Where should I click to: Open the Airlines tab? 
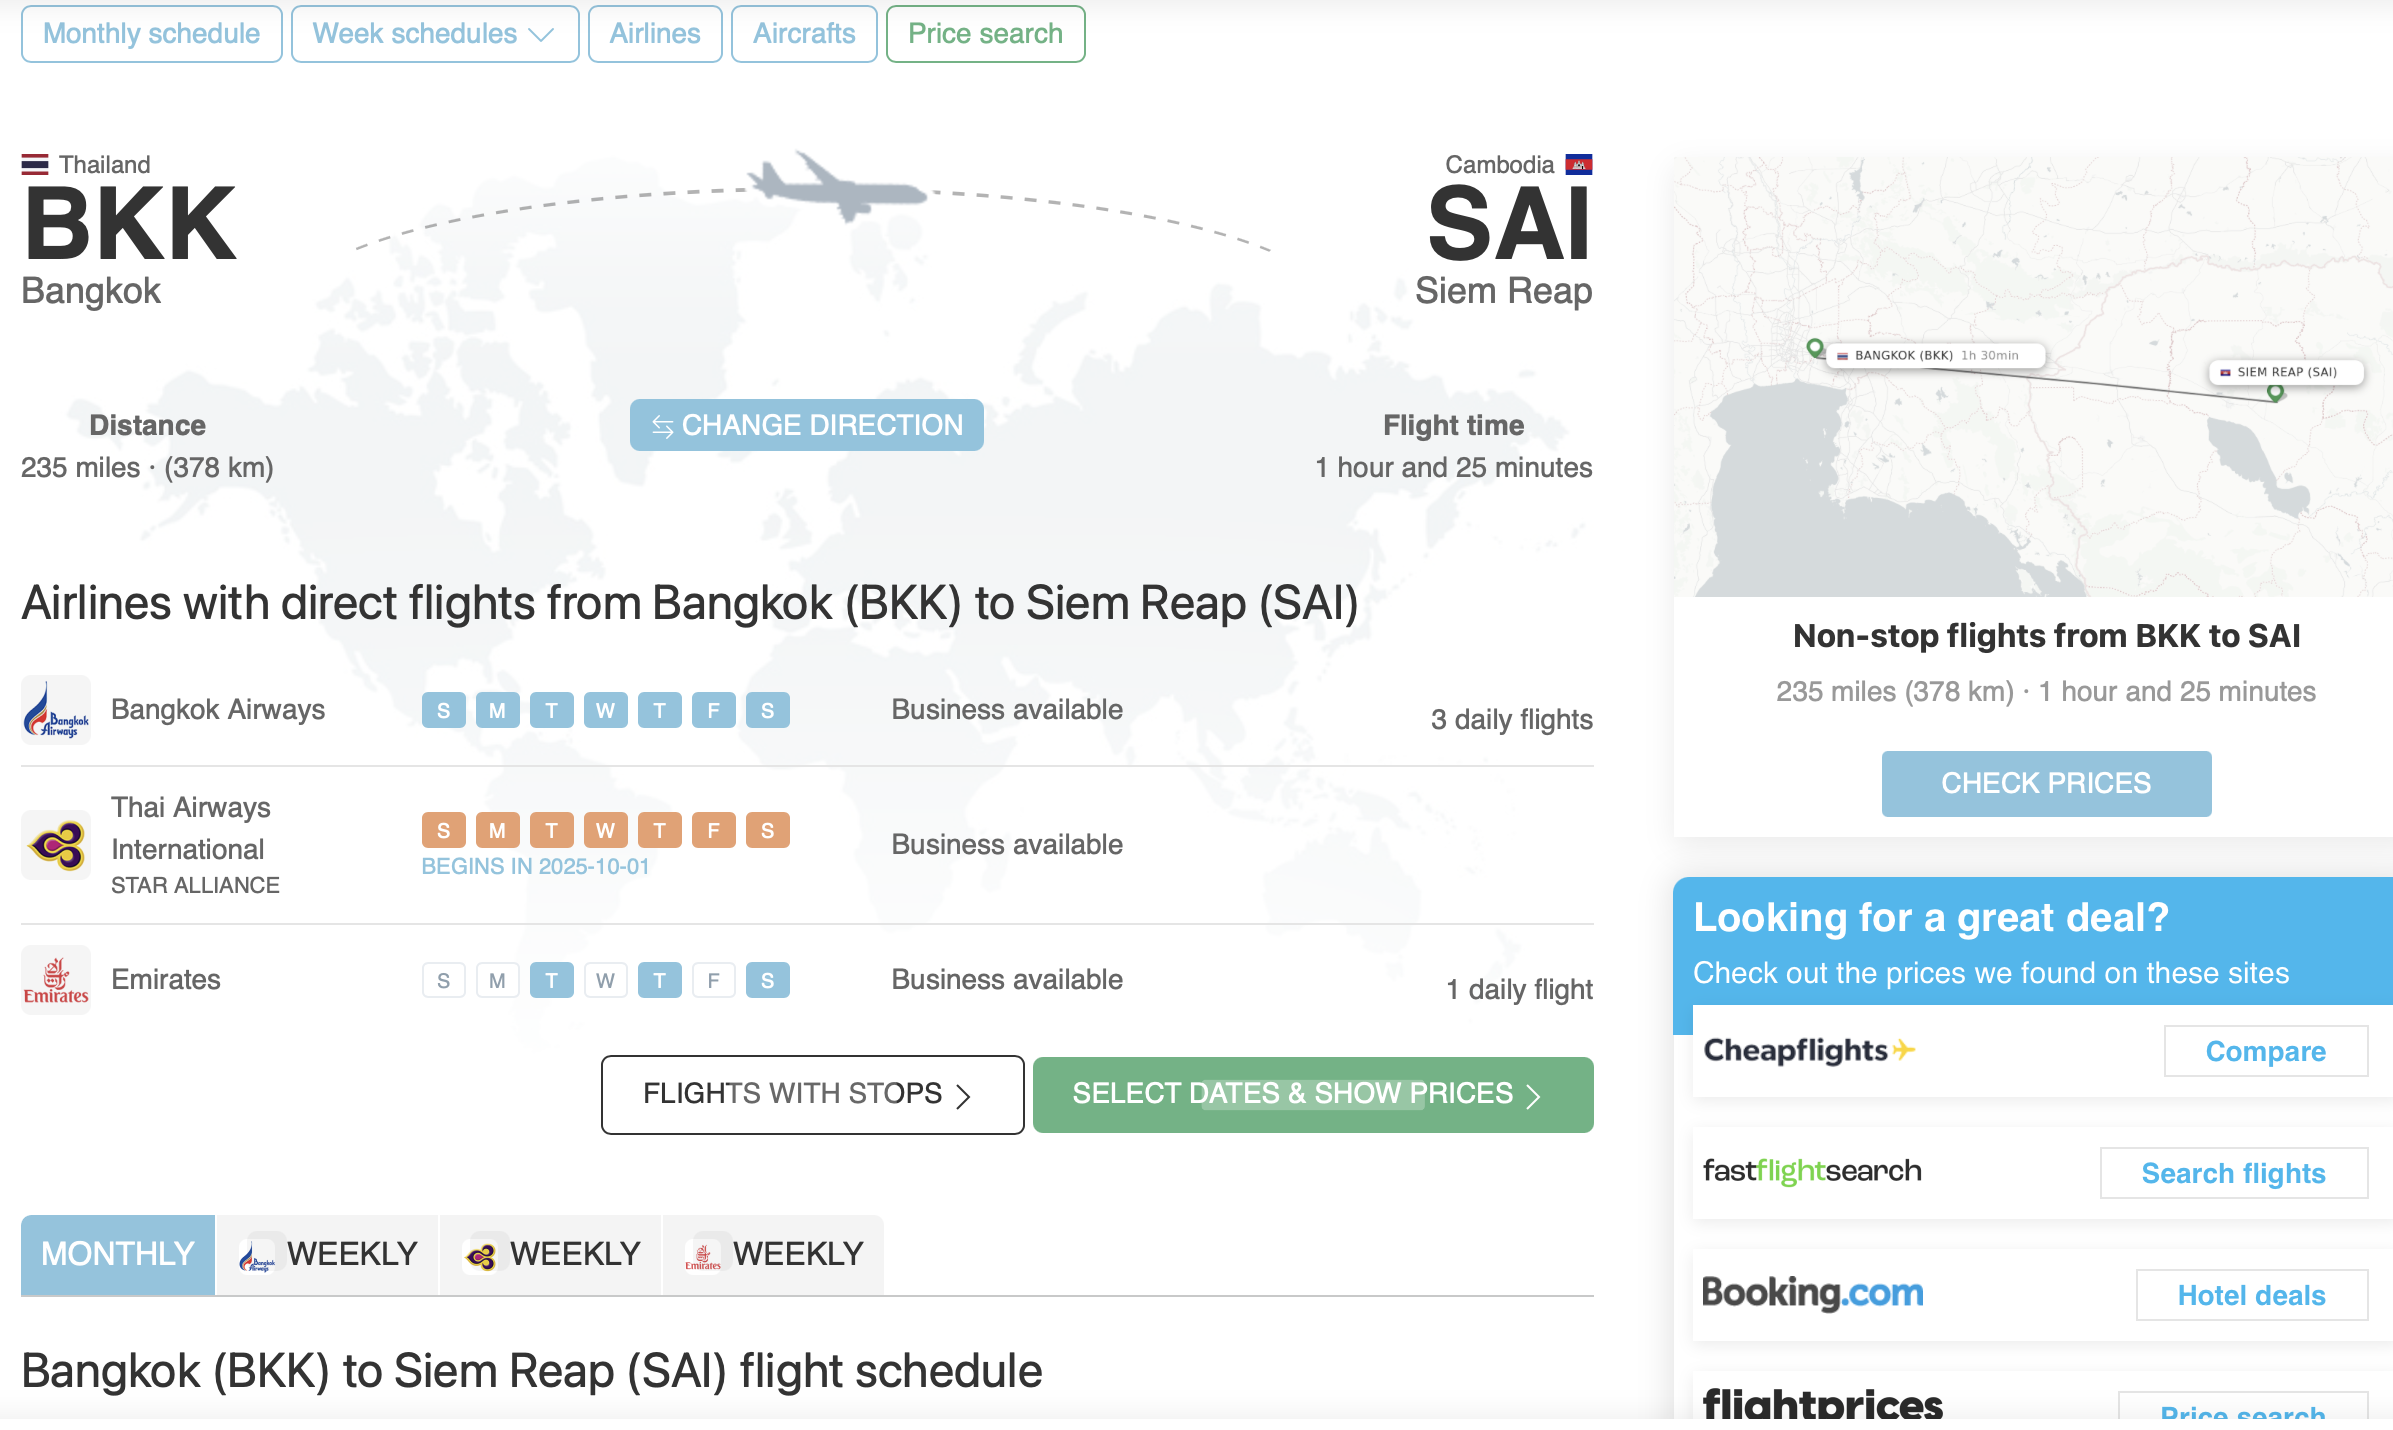[655, 34]
